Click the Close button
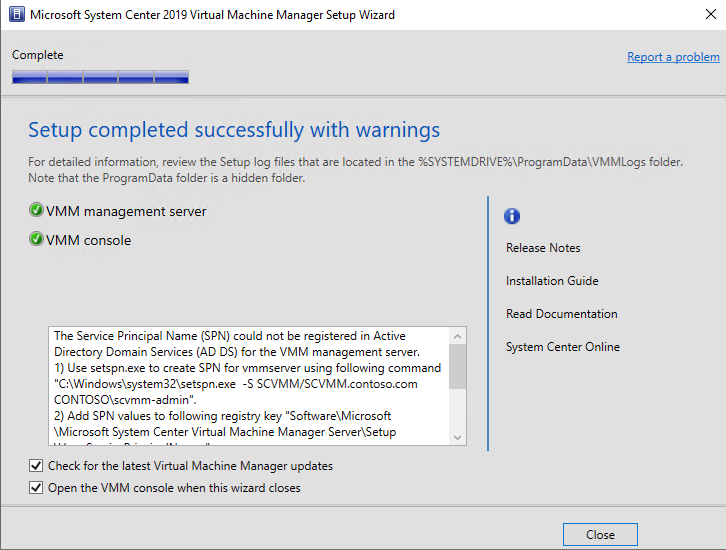This screenshot has height=550, width=726. pos(600,535)
